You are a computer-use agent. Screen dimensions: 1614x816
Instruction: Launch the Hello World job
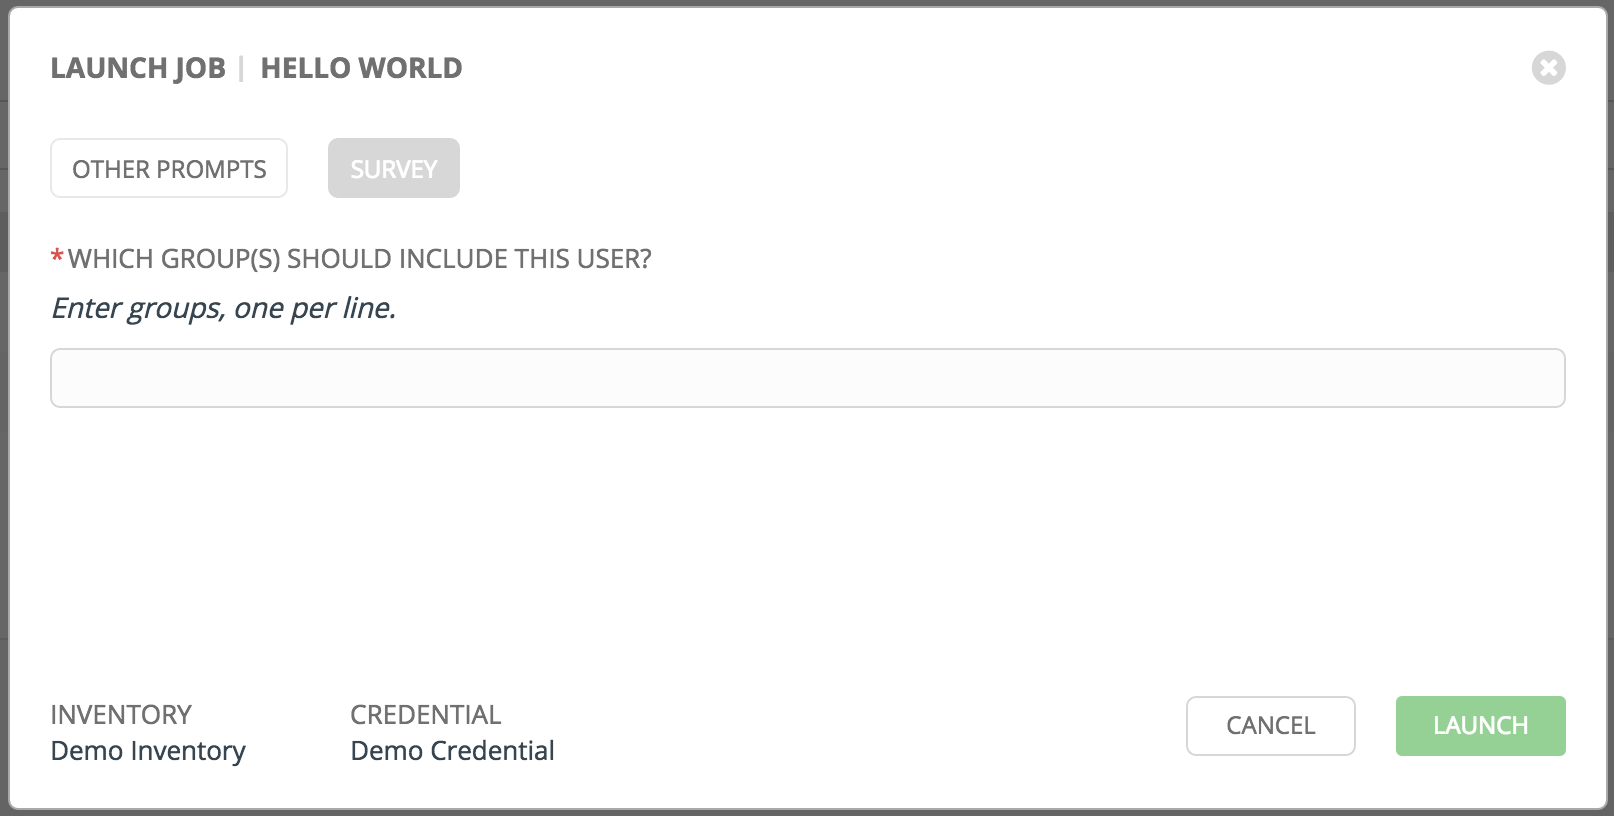tap(1481, 726)
